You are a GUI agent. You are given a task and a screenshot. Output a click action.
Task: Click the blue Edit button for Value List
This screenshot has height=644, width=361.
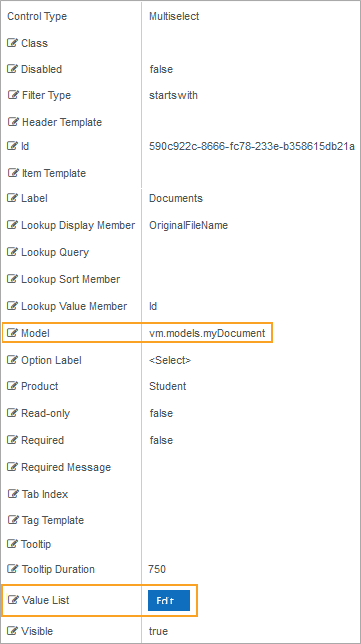coord(169,600)
